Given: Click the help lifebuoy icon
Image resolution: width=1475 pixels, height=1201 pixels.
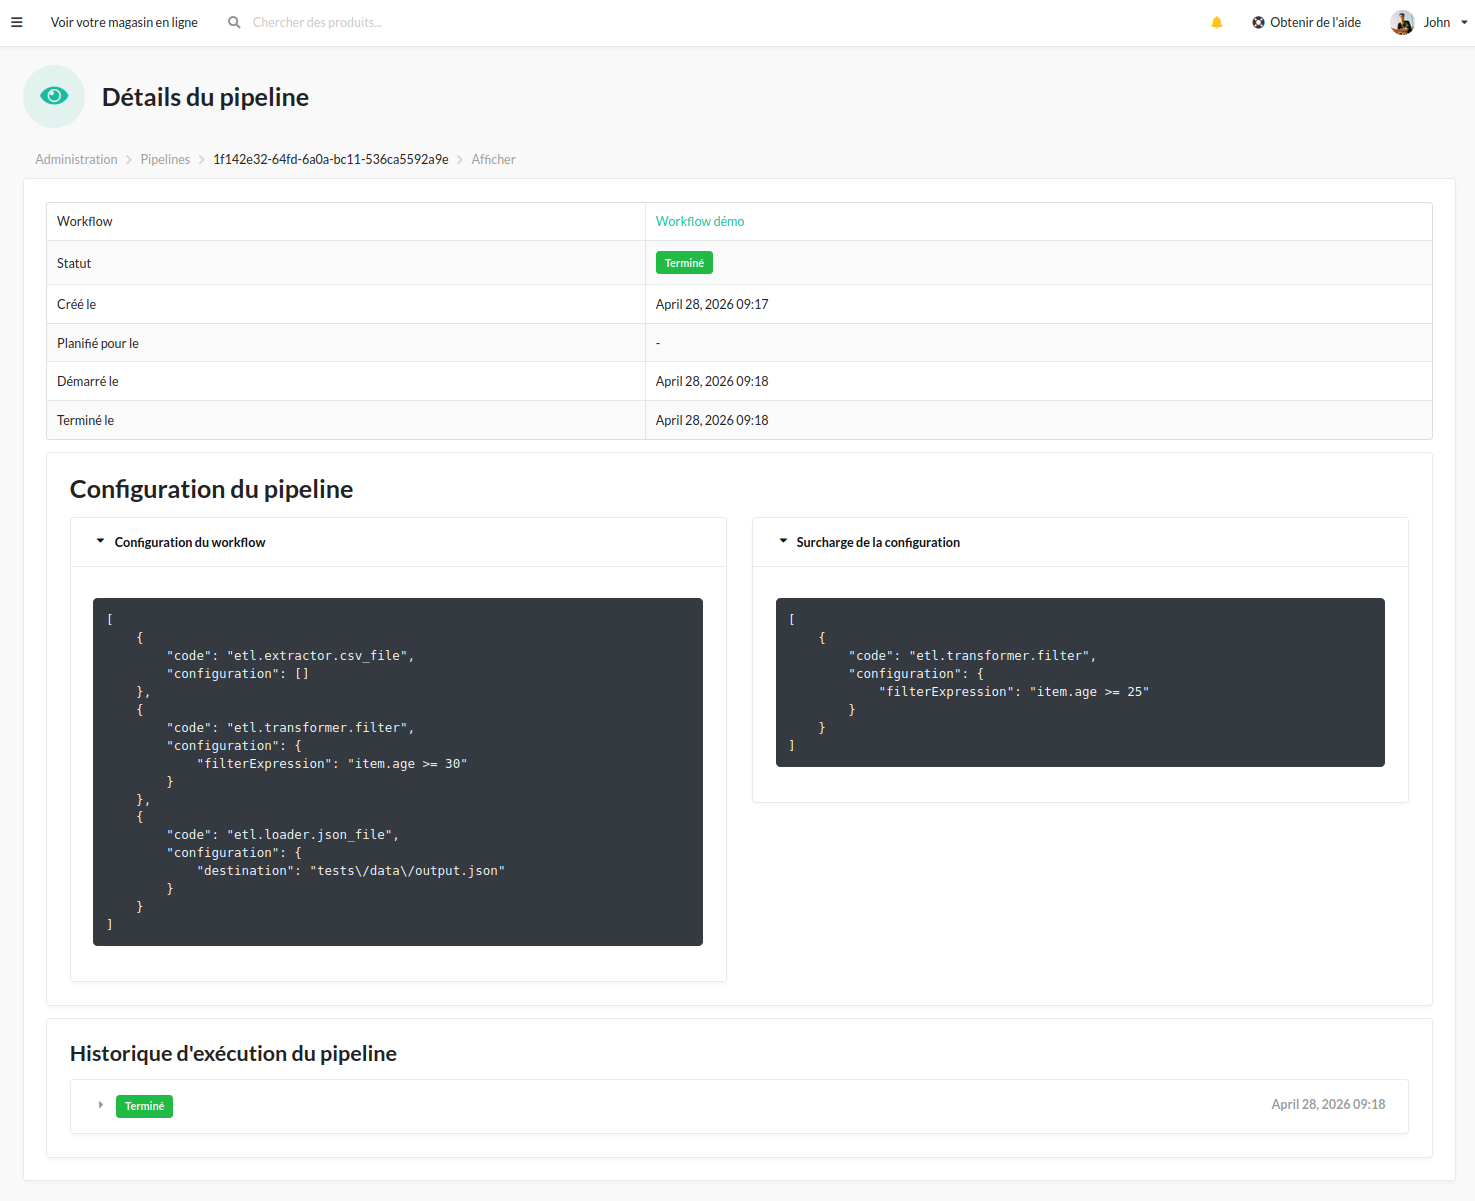Looking at the screenshot, I should point(1258,22).
